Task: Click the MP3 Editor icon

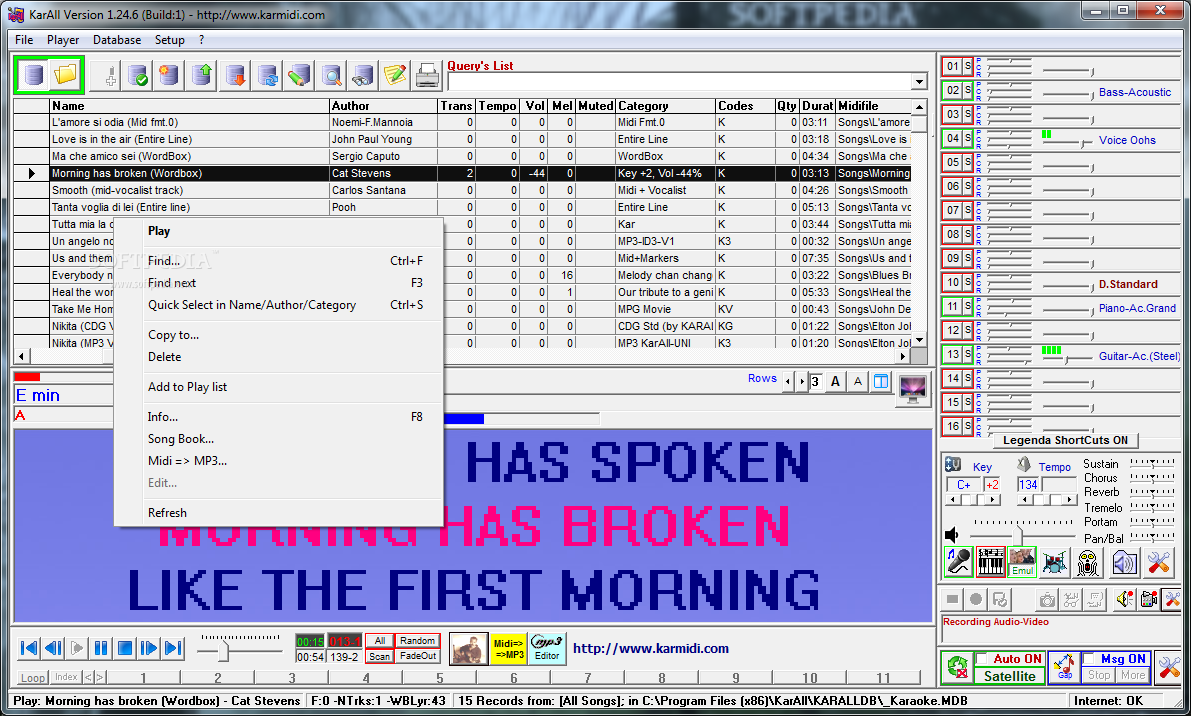Action: pyautogui.click(x=547, y=648)
